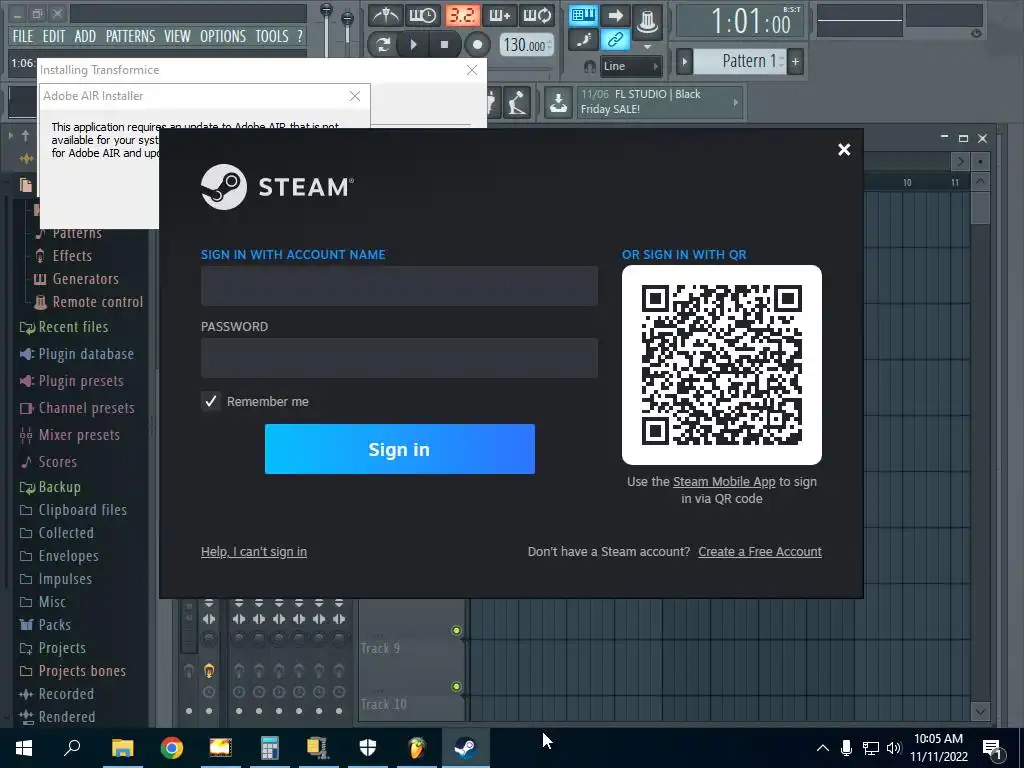Toggle the note slide icon
Screen dimensions: 1024x768
[x=583, y=40]
